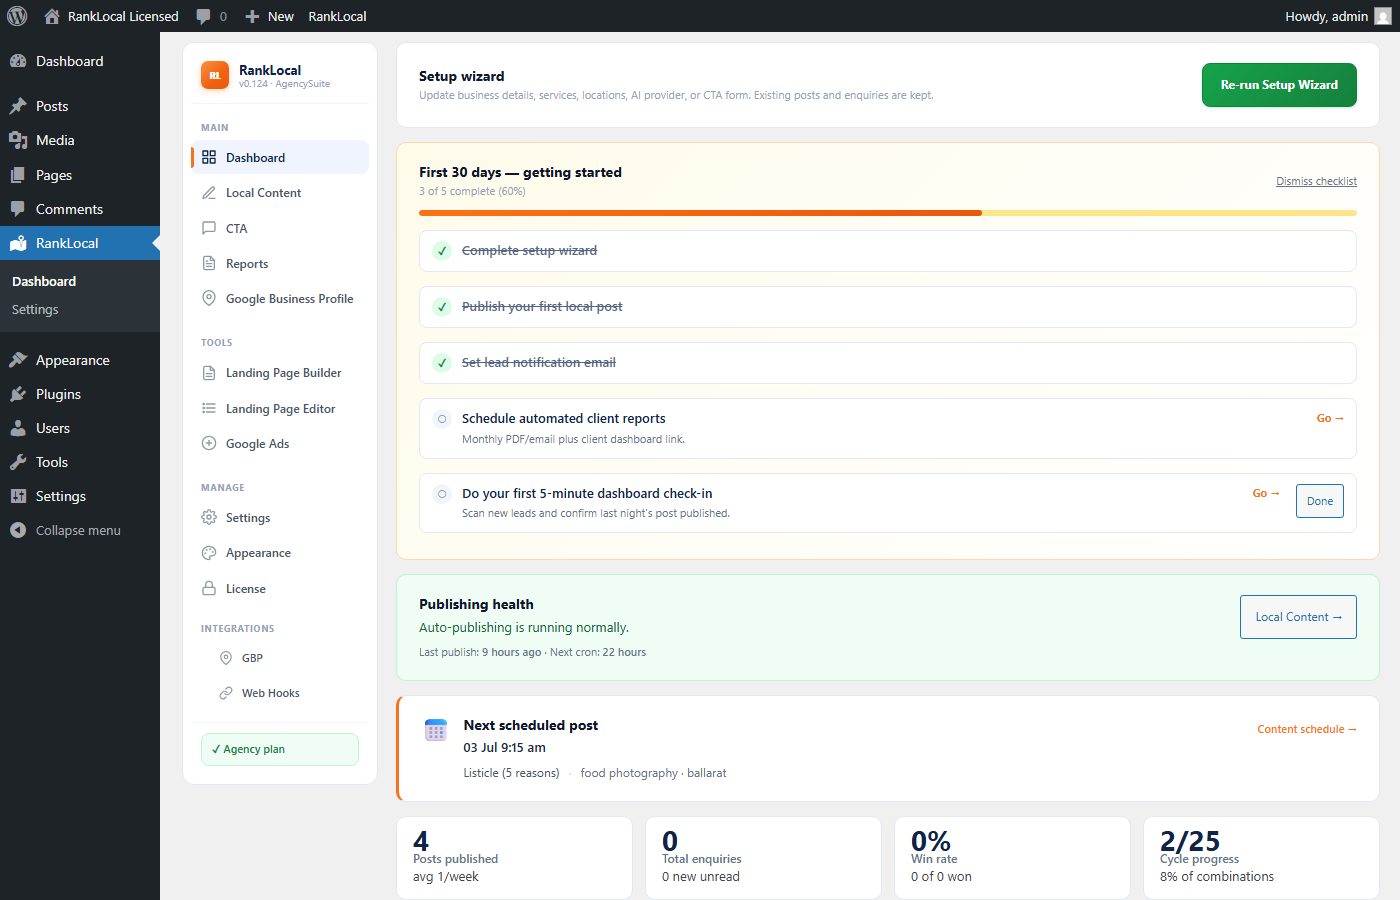The image size is (1400, 900).
Task: Open the Content schedule link
Action: tap(1307, 729)
